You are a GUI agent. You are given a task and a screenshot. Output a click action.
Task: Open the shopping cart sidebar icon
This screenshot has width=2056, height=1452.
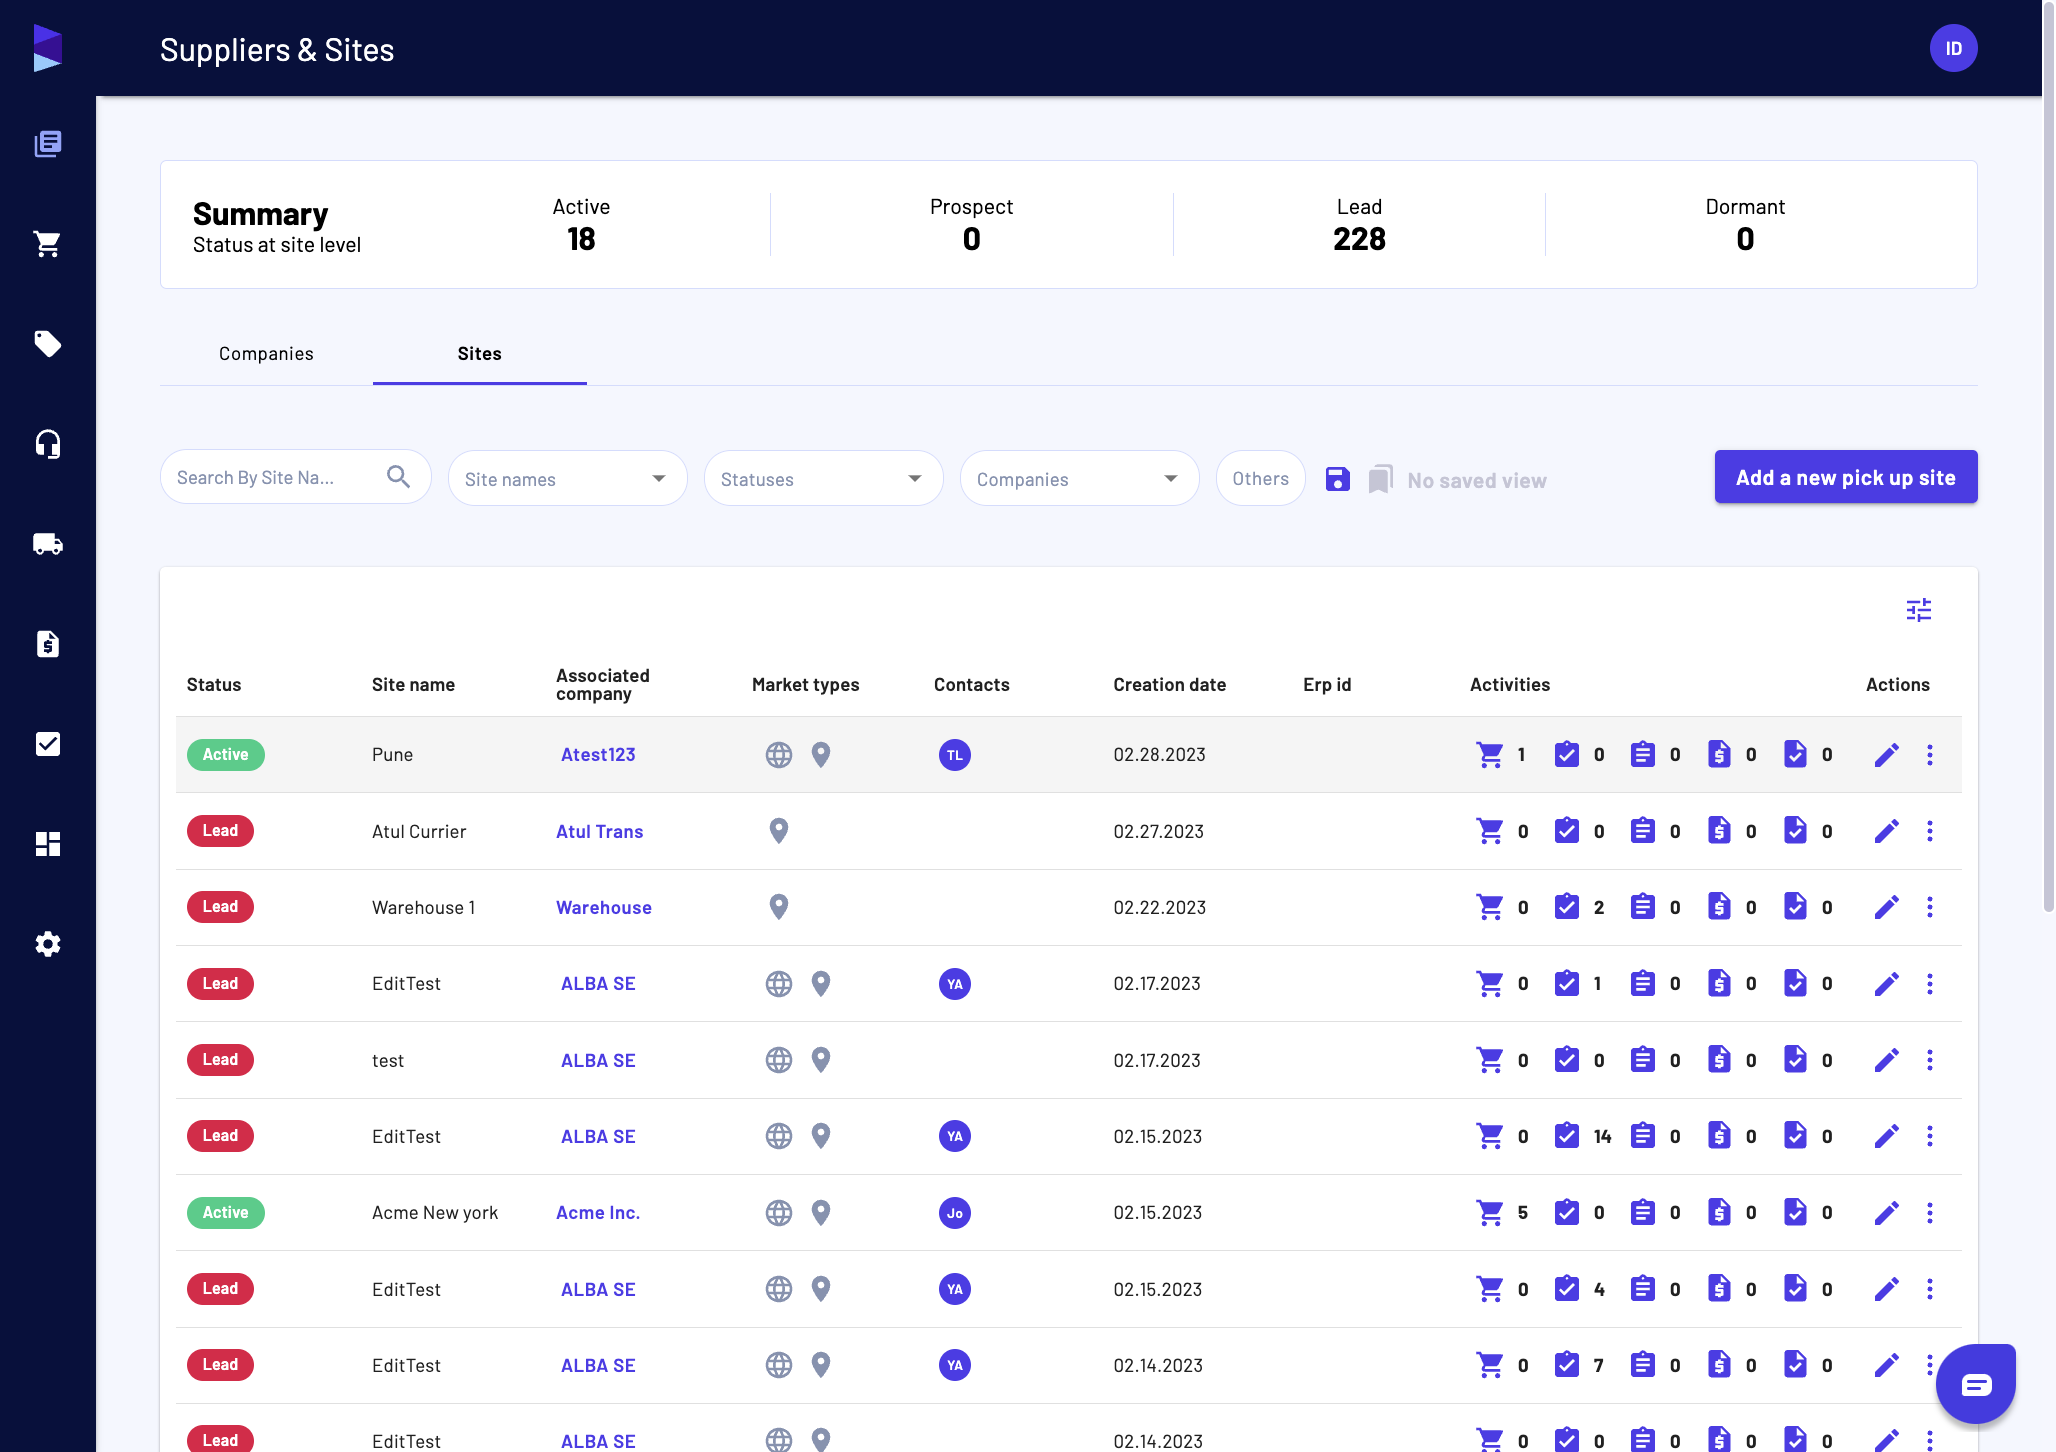[47, 244]
